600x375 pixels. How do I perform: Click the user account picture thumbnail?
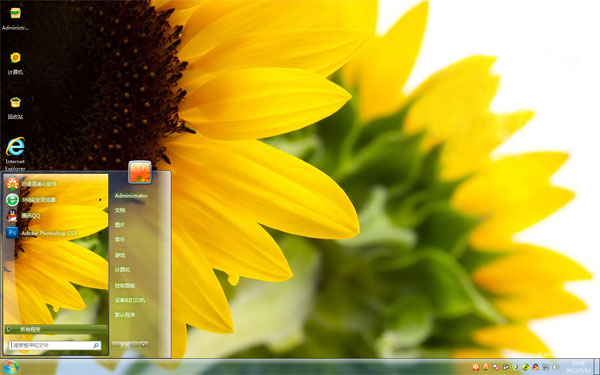point(140,172)
